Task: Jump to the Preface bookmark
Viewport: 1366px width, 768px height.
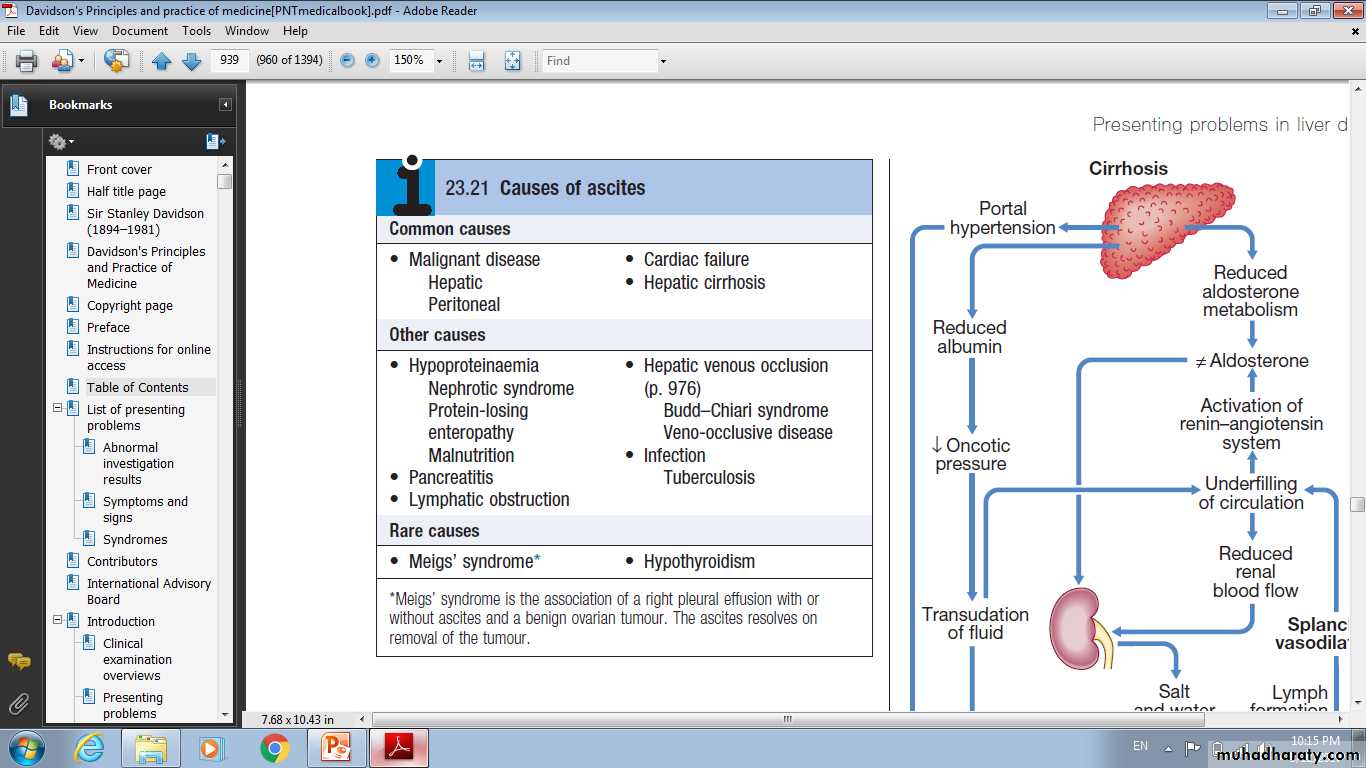Action: pos(108,327)
